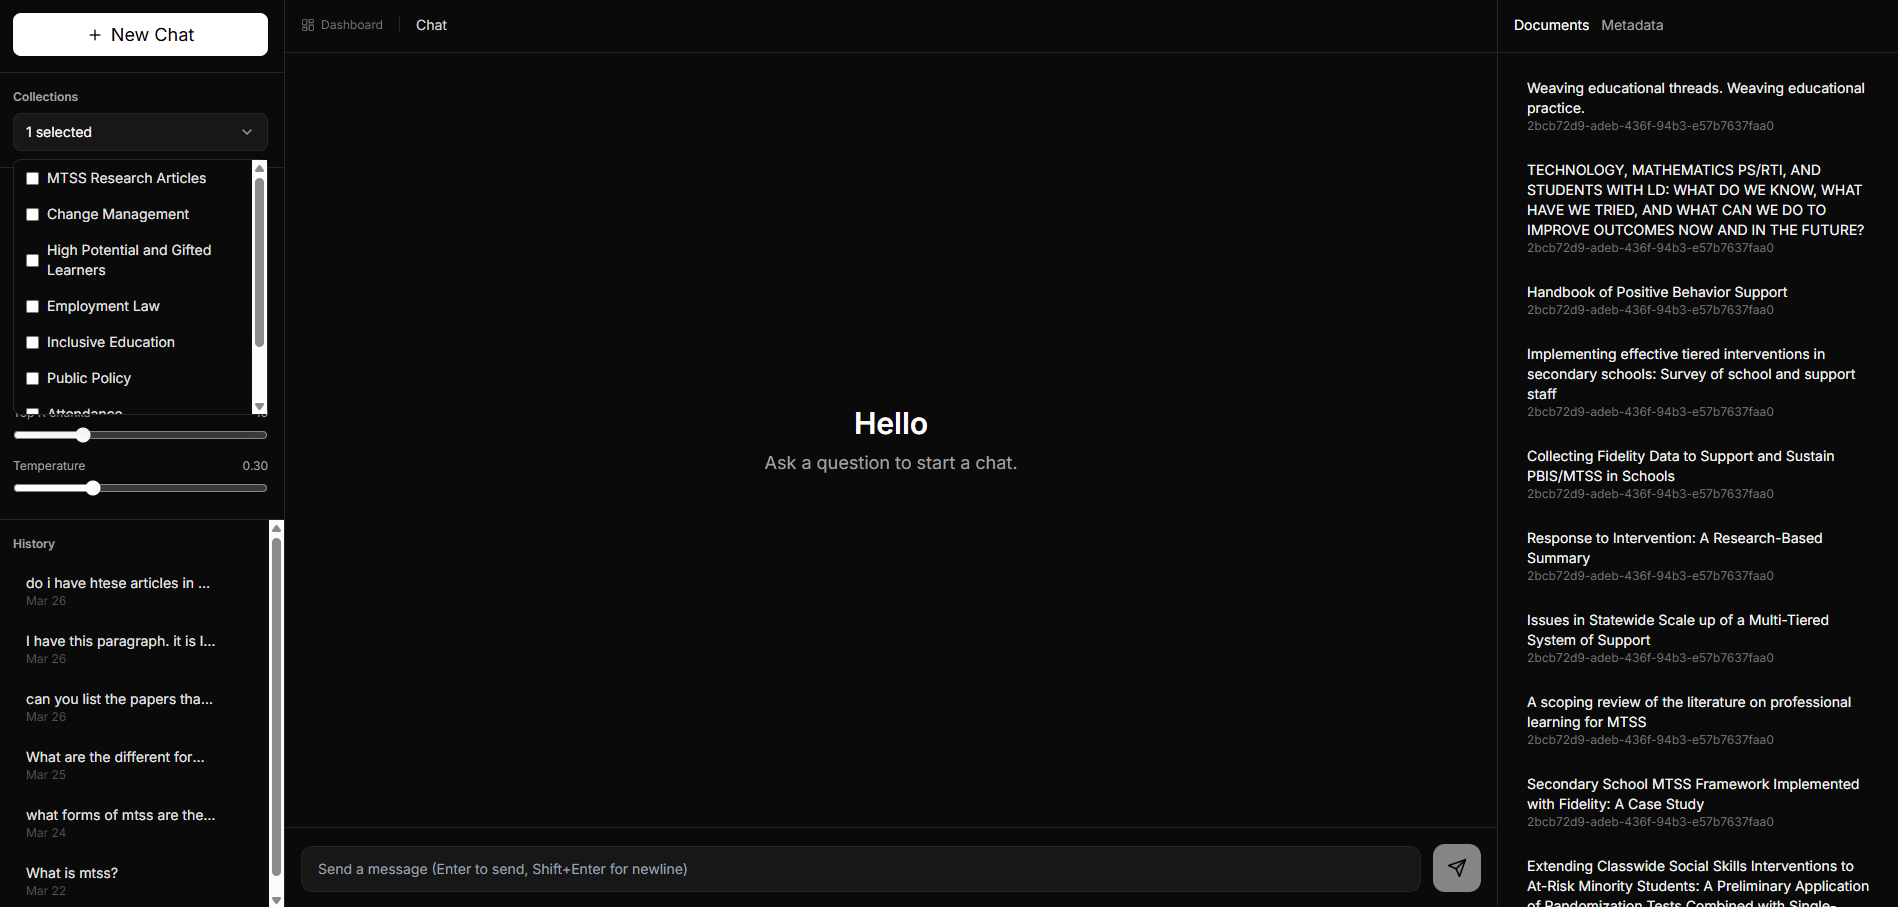
Task: Select document 'Collecting Fidelity Data to Support and Sustain PBIS/MTSS'
Action: (1696, 474)
